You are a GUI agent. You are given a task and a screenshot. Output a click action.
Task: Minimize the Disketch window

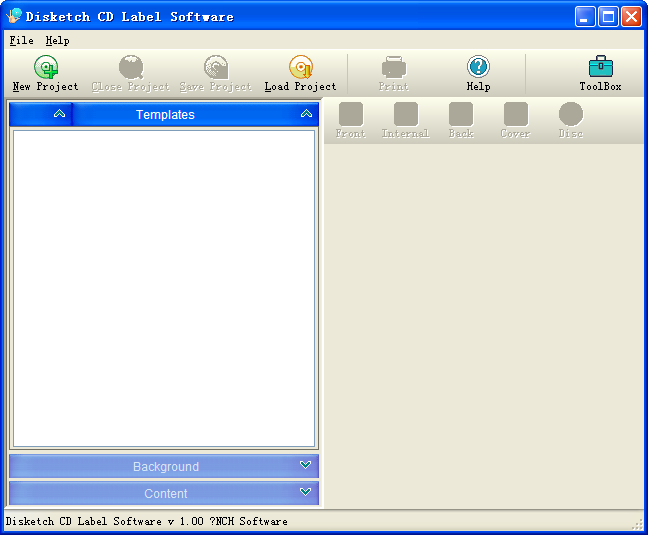(x=585, y=17)
